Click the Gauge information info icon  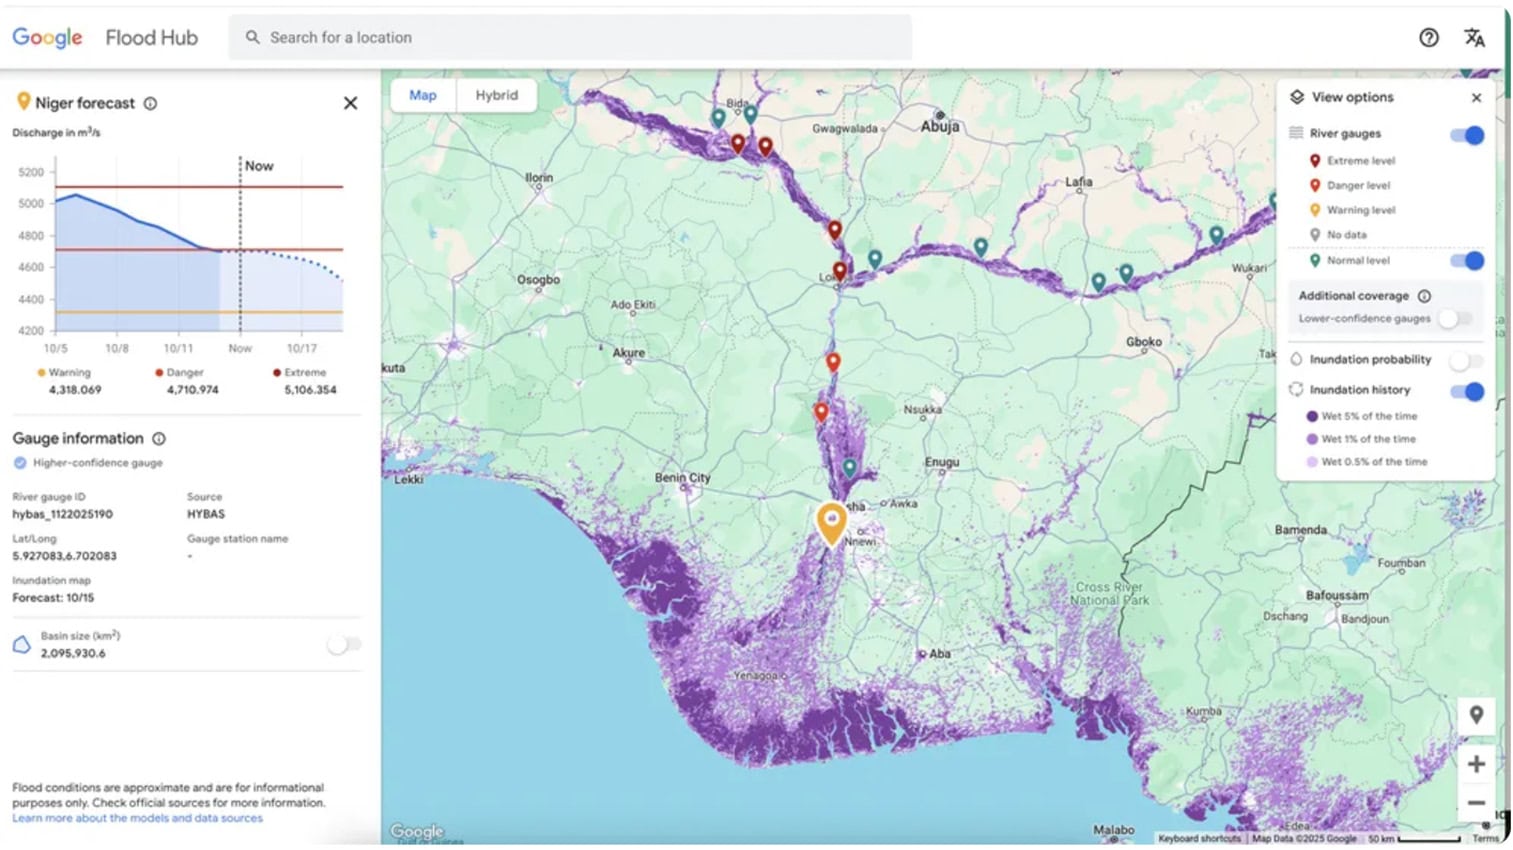point(159,439)
